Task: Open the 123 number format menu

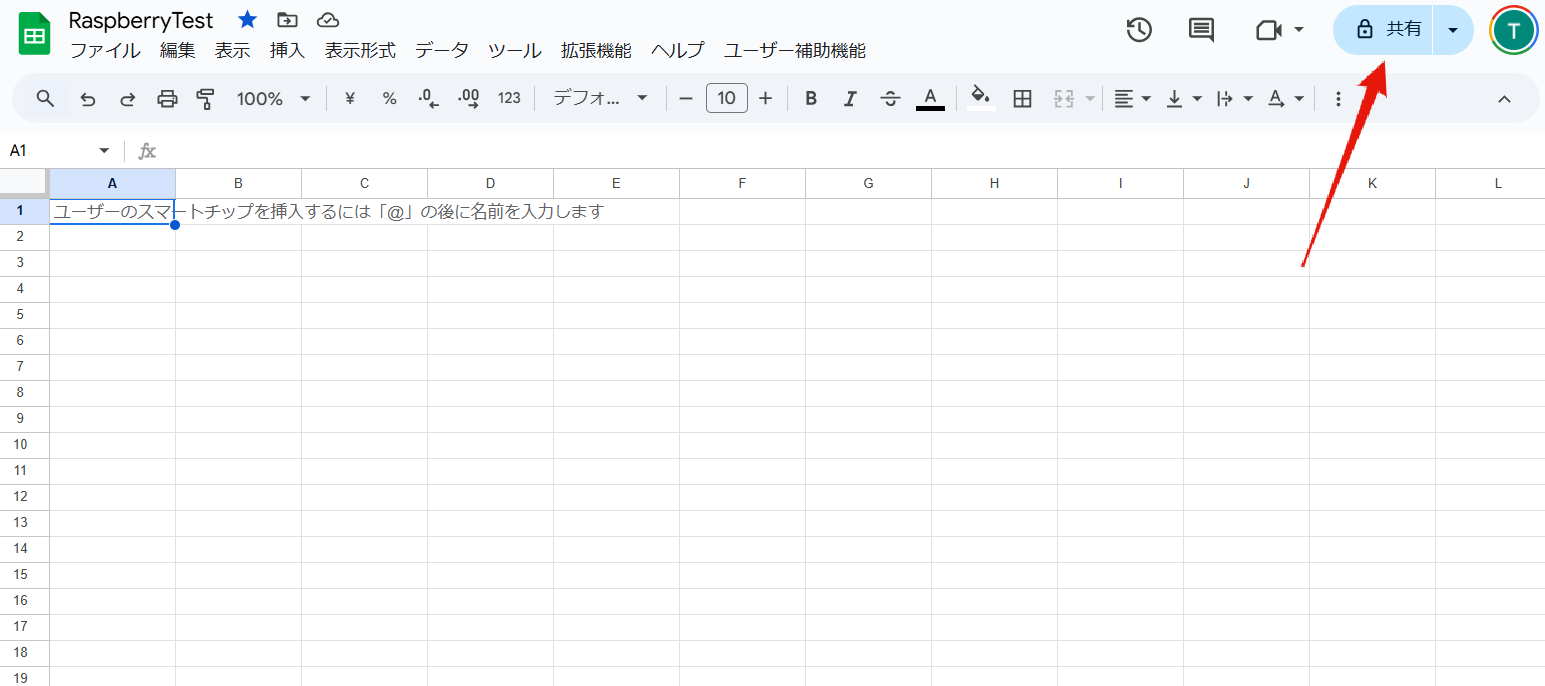Action: click(x=509, y=98)
